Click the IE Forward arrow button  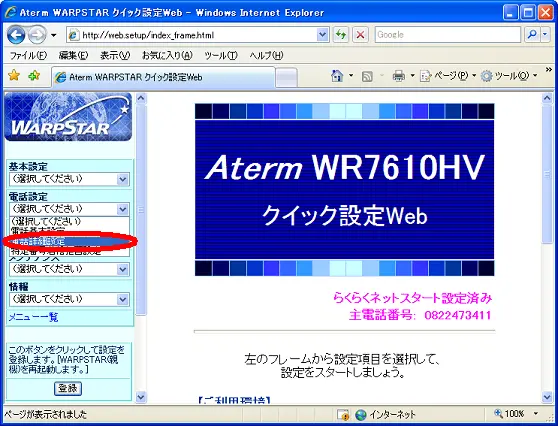pos(37,35)
